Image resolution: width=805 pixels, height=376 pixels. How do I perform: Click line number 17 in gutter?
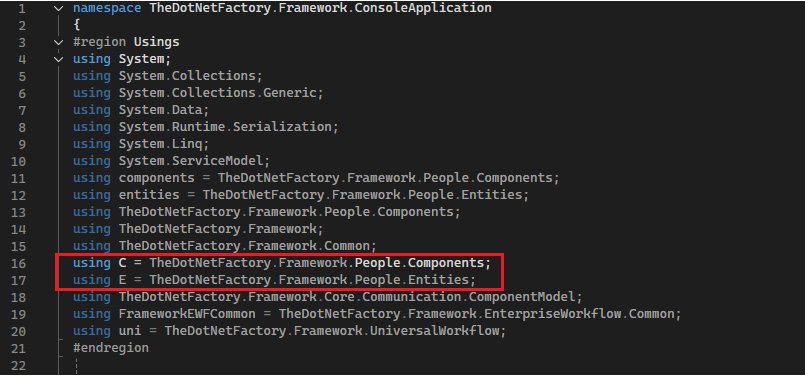18,280
